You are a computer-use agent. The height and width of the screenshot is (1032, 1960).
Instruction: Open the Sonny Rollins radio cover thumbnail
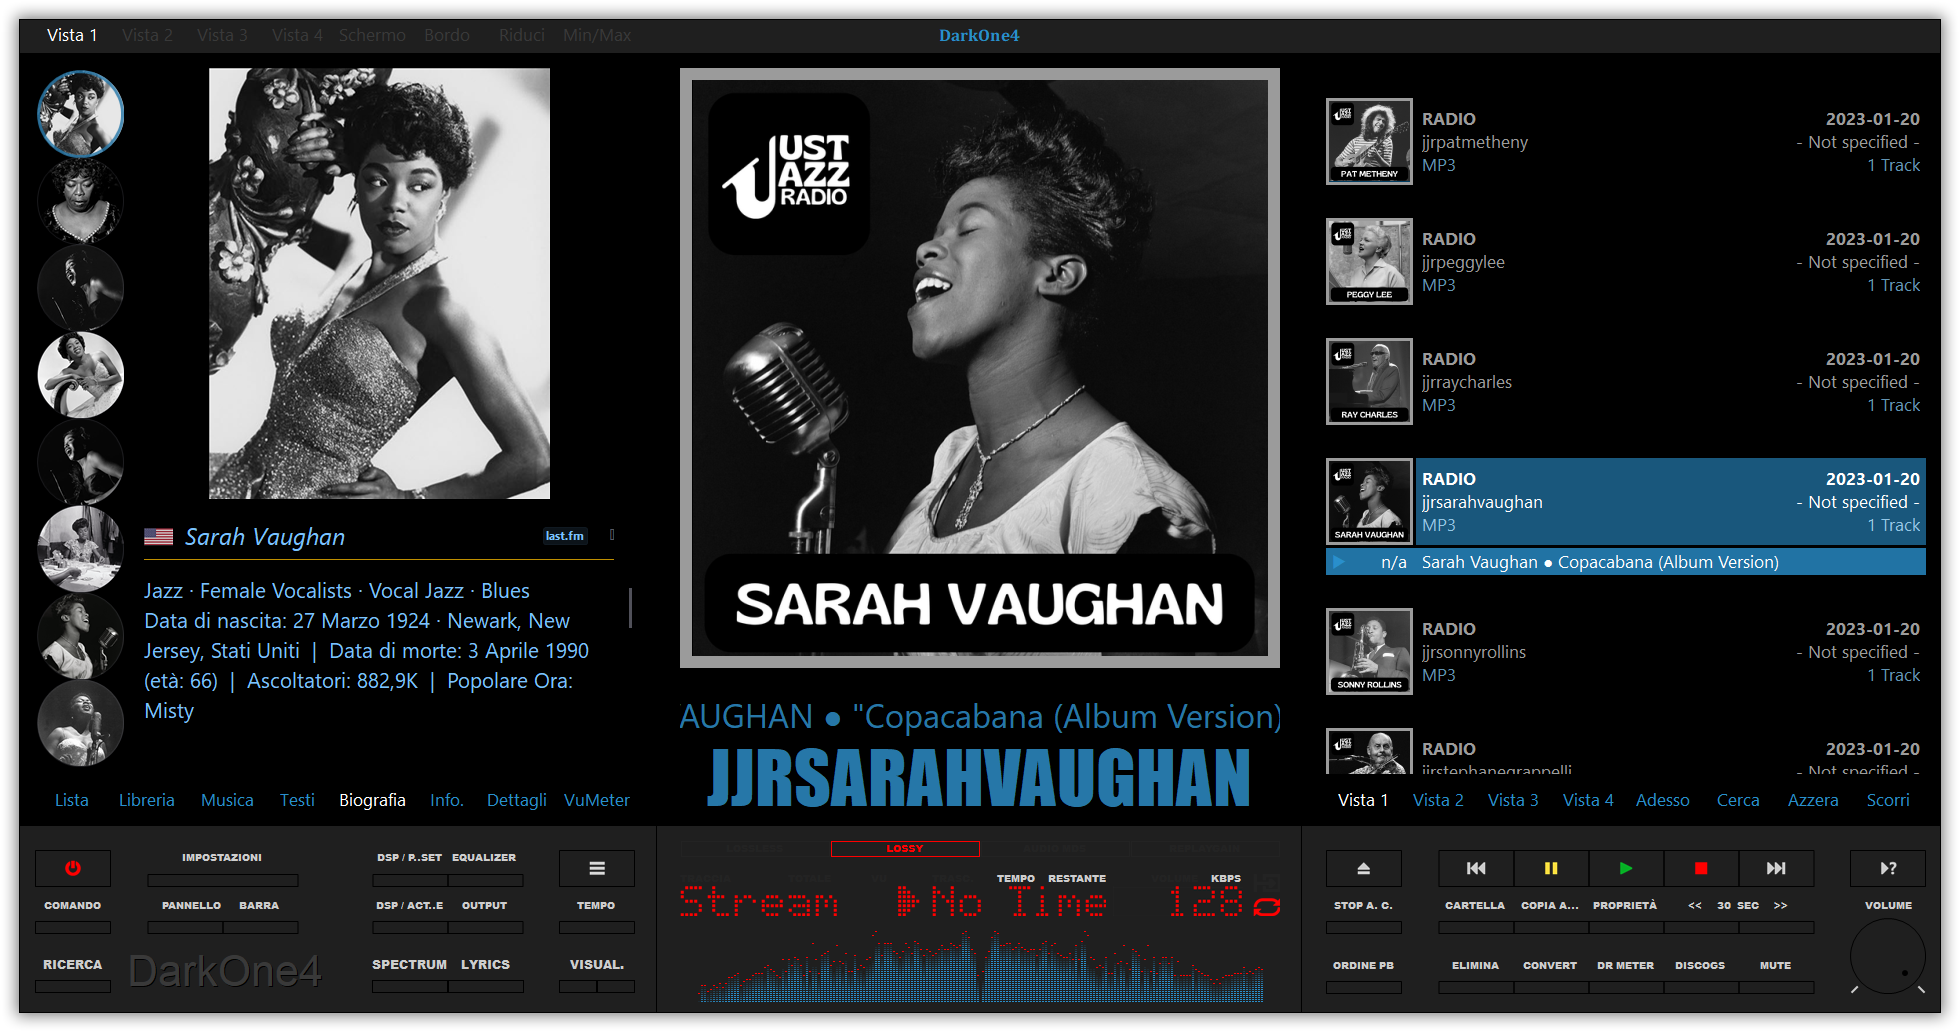tap(1369, 651)
